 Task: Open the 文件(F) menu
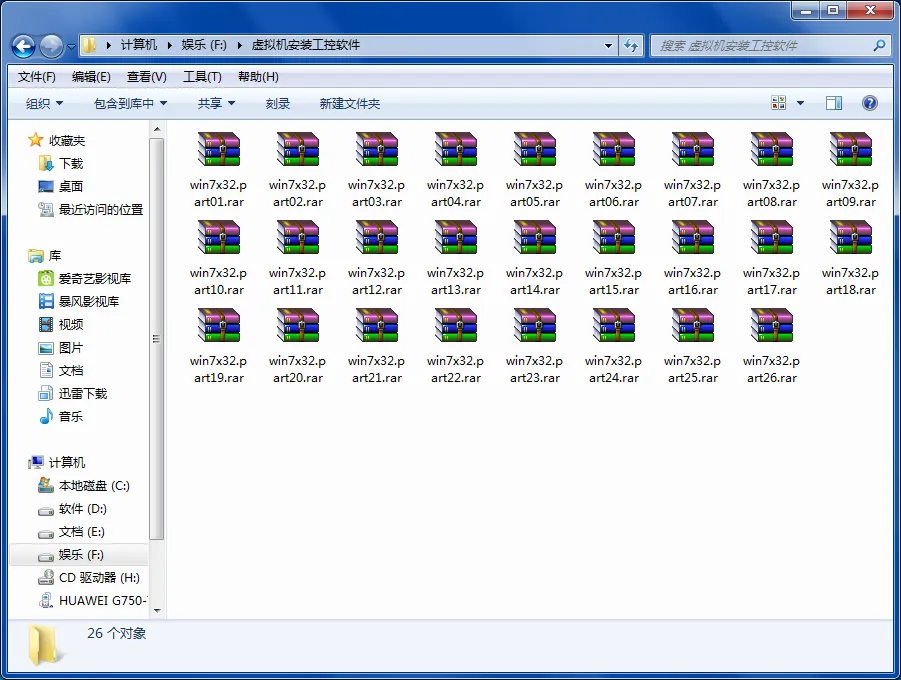tap(36, 76)
